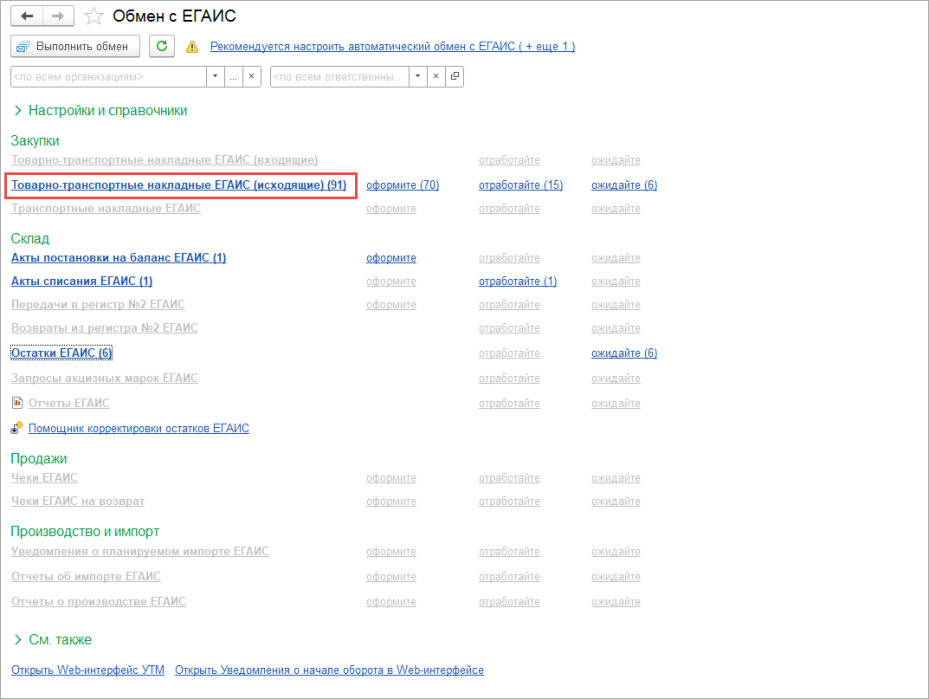Click the Отчеты ЕГАИС report icon

17,403
